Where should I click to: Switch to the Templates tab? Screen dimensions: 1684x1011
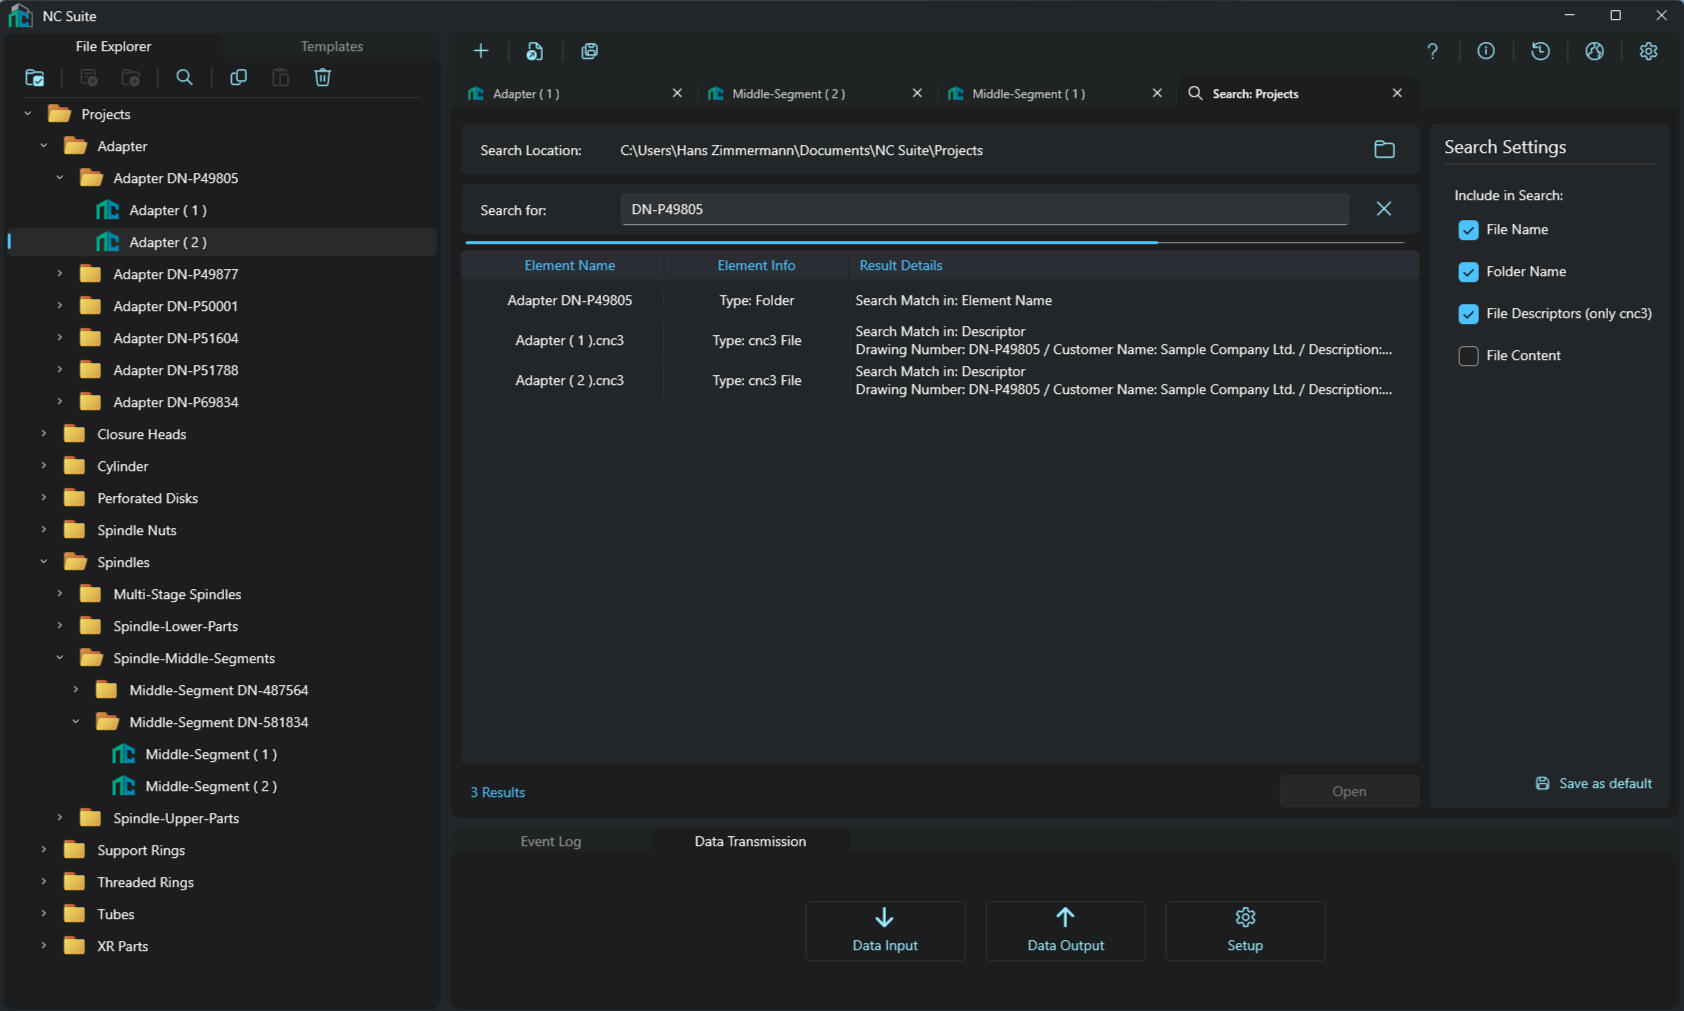pyautogui.click(x=331, y=47)
